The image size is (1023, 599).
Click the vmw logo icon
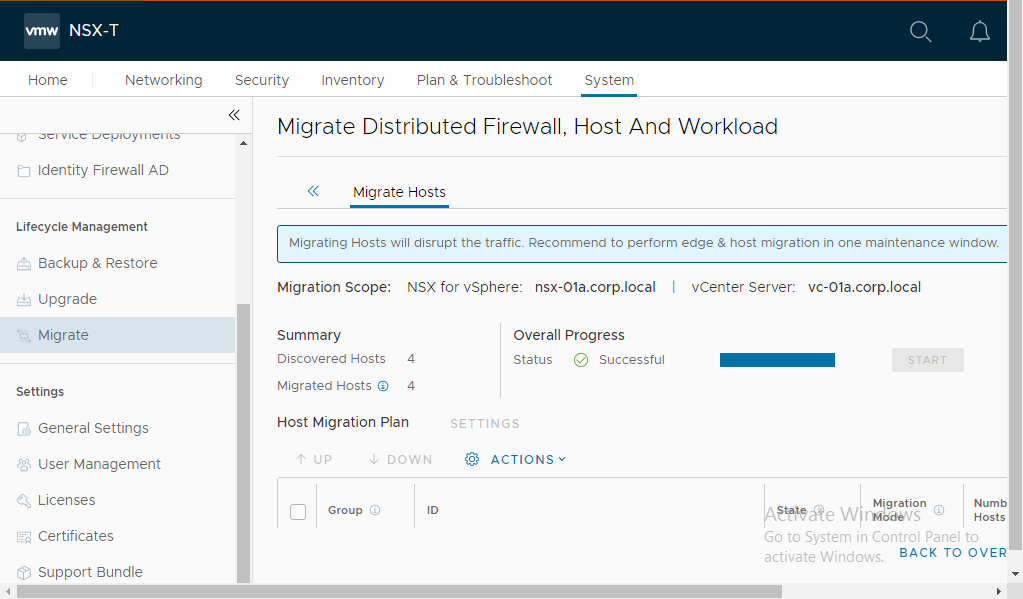(x=42, y=31)
